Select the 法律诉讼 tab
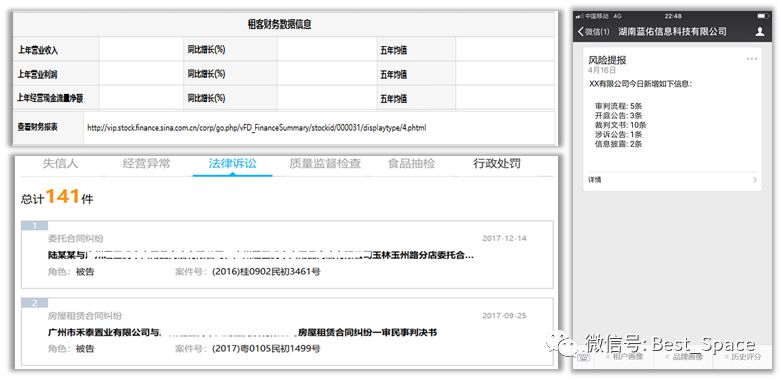Viewport: 781px width, 380px height. 232,163
